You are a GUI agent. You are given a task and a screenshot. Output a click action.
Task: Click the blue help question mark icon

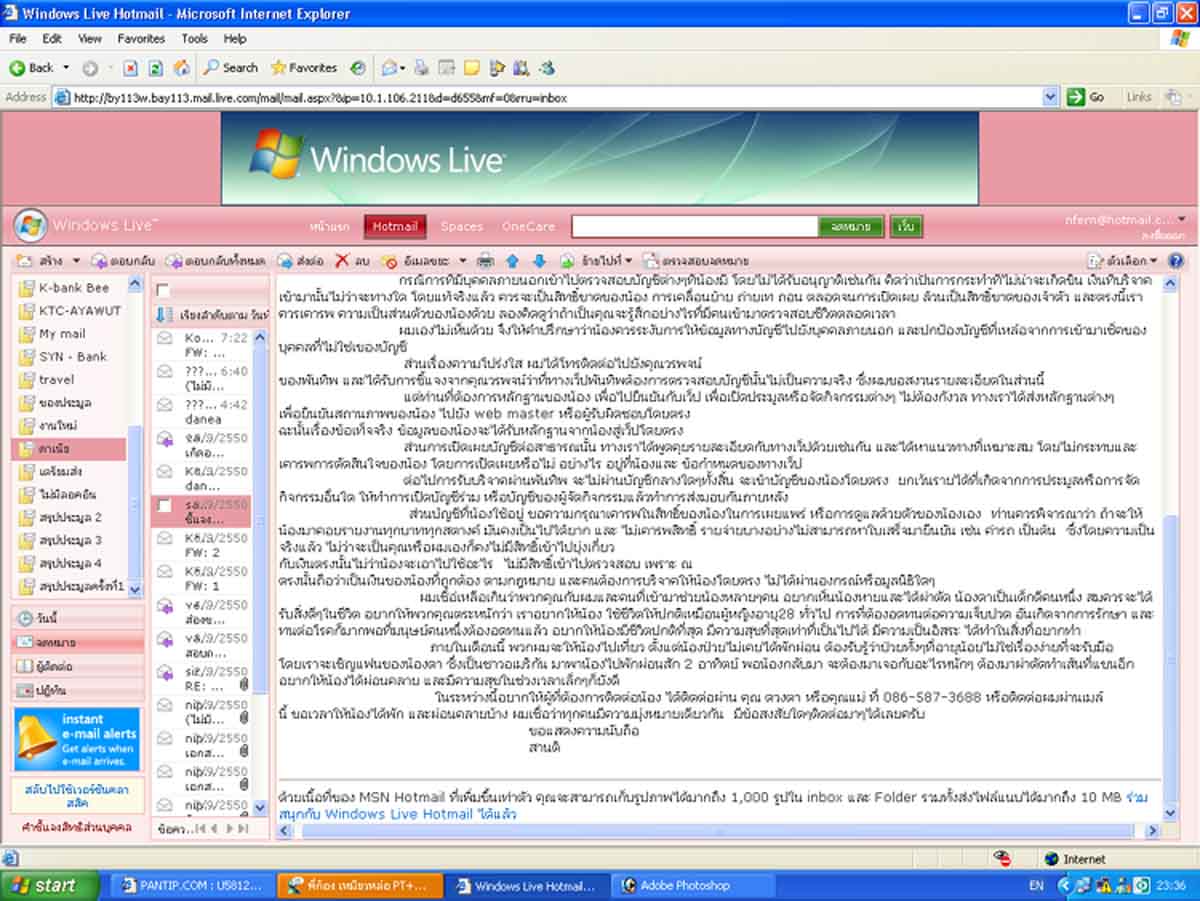[1175, 260]
